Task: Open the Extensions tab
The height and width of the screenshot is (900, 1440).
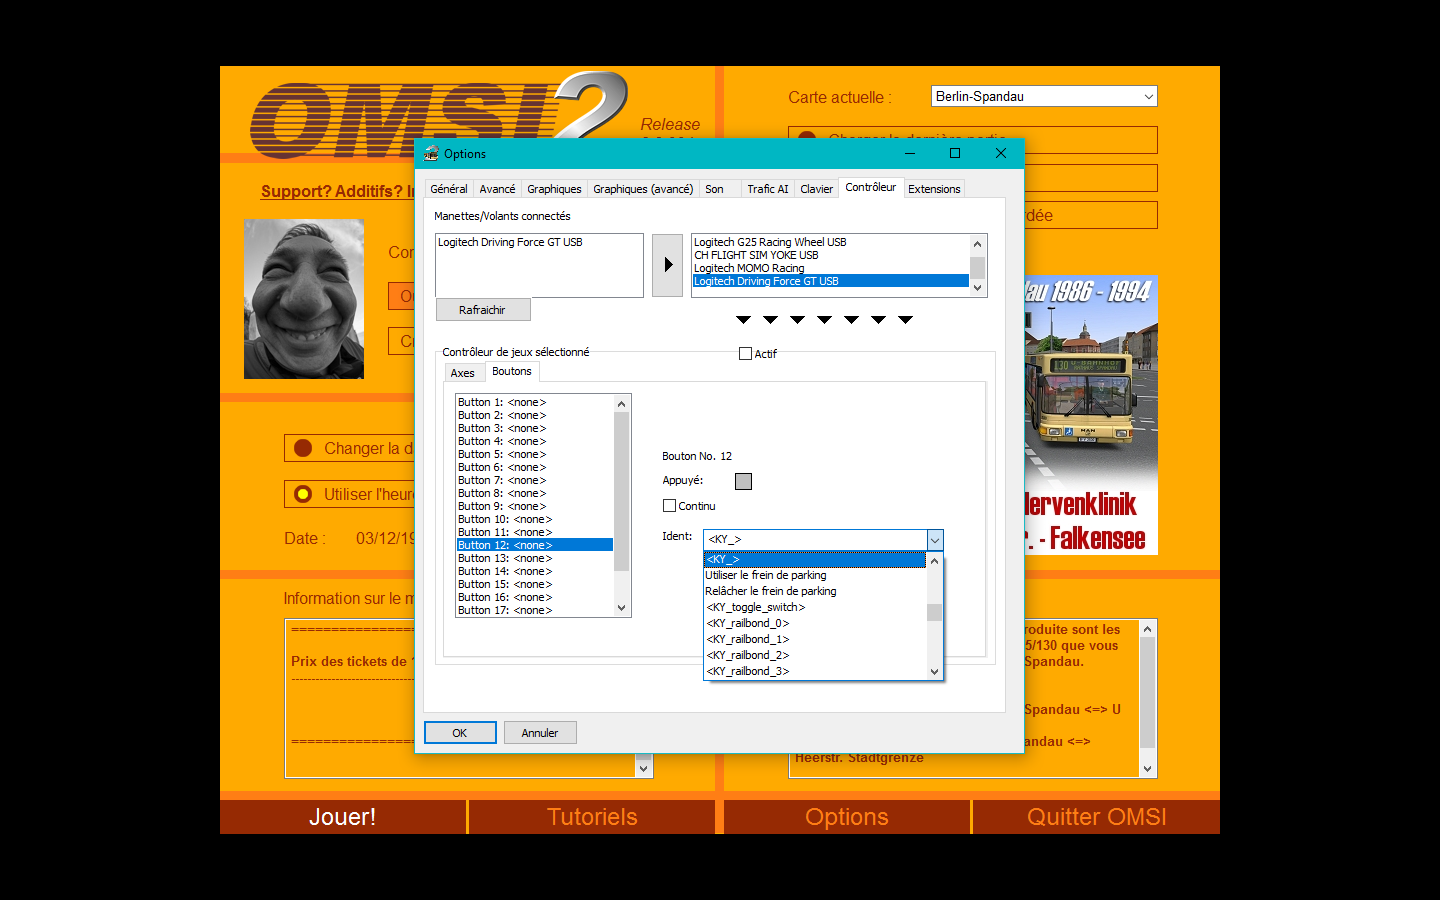Action: click(x=934, y=189)
